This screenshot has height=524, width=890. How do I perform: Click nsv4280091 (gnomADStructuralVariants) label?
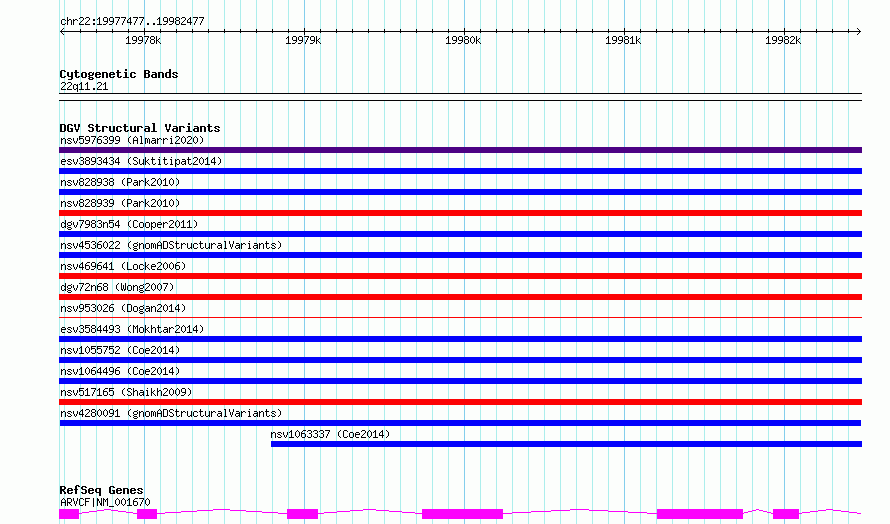point(171,413)
